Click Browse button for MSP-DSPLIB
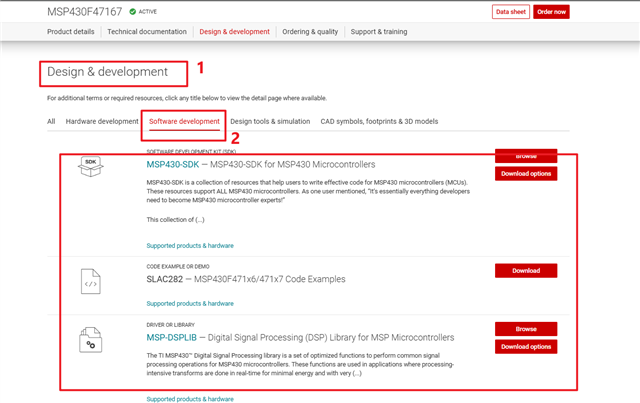The image size is (640, 403). click(x=526, y=329)
